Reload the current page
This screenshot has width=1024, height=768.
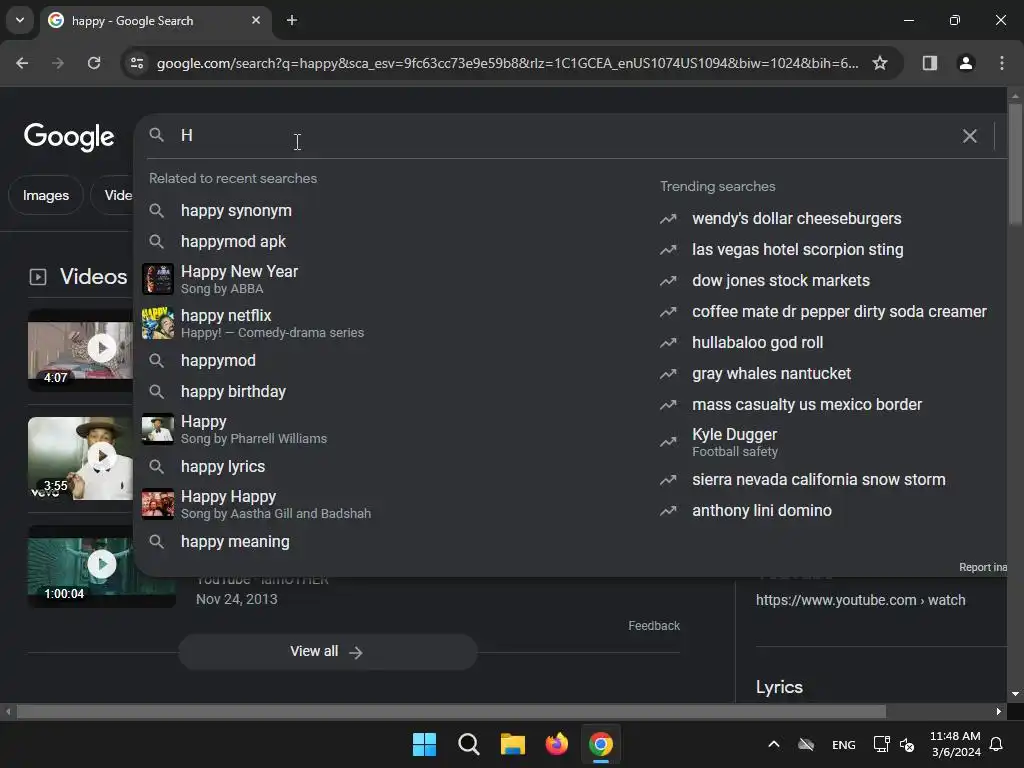click(x=94, y=63)
